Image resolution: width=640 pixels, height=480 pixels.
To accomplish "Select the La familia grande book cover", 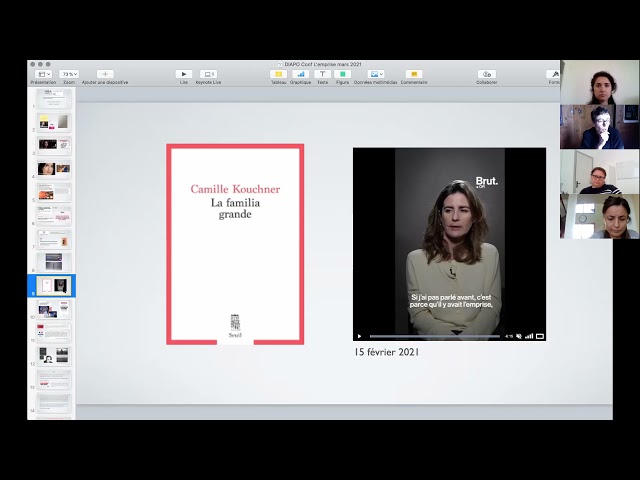I will pyautogui.click(x=235, y=244).
